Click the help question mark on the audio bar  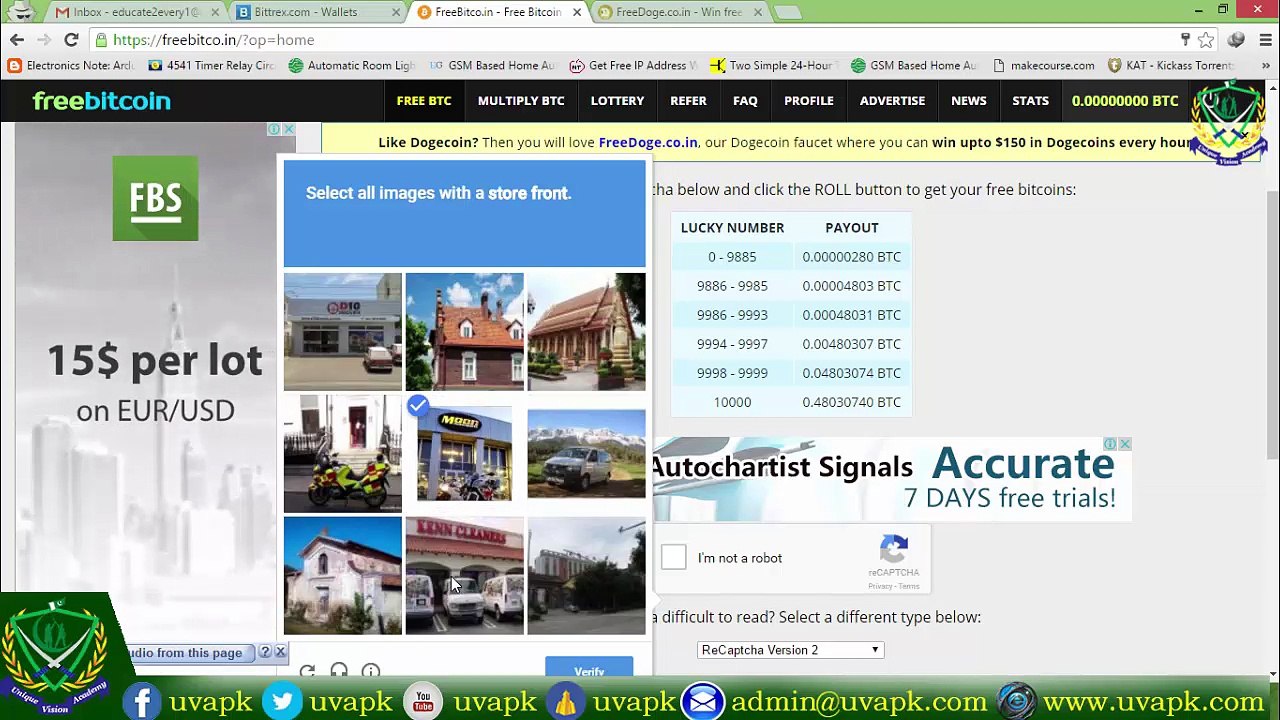coord(264,652)
